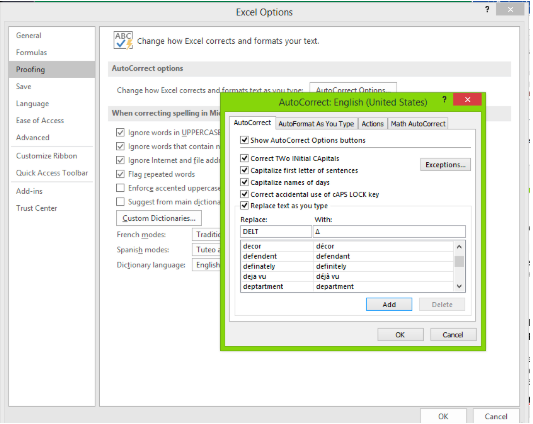Select the deptartment entry in list
Viewport: 533px width, 424px height.
click(347, 286)
